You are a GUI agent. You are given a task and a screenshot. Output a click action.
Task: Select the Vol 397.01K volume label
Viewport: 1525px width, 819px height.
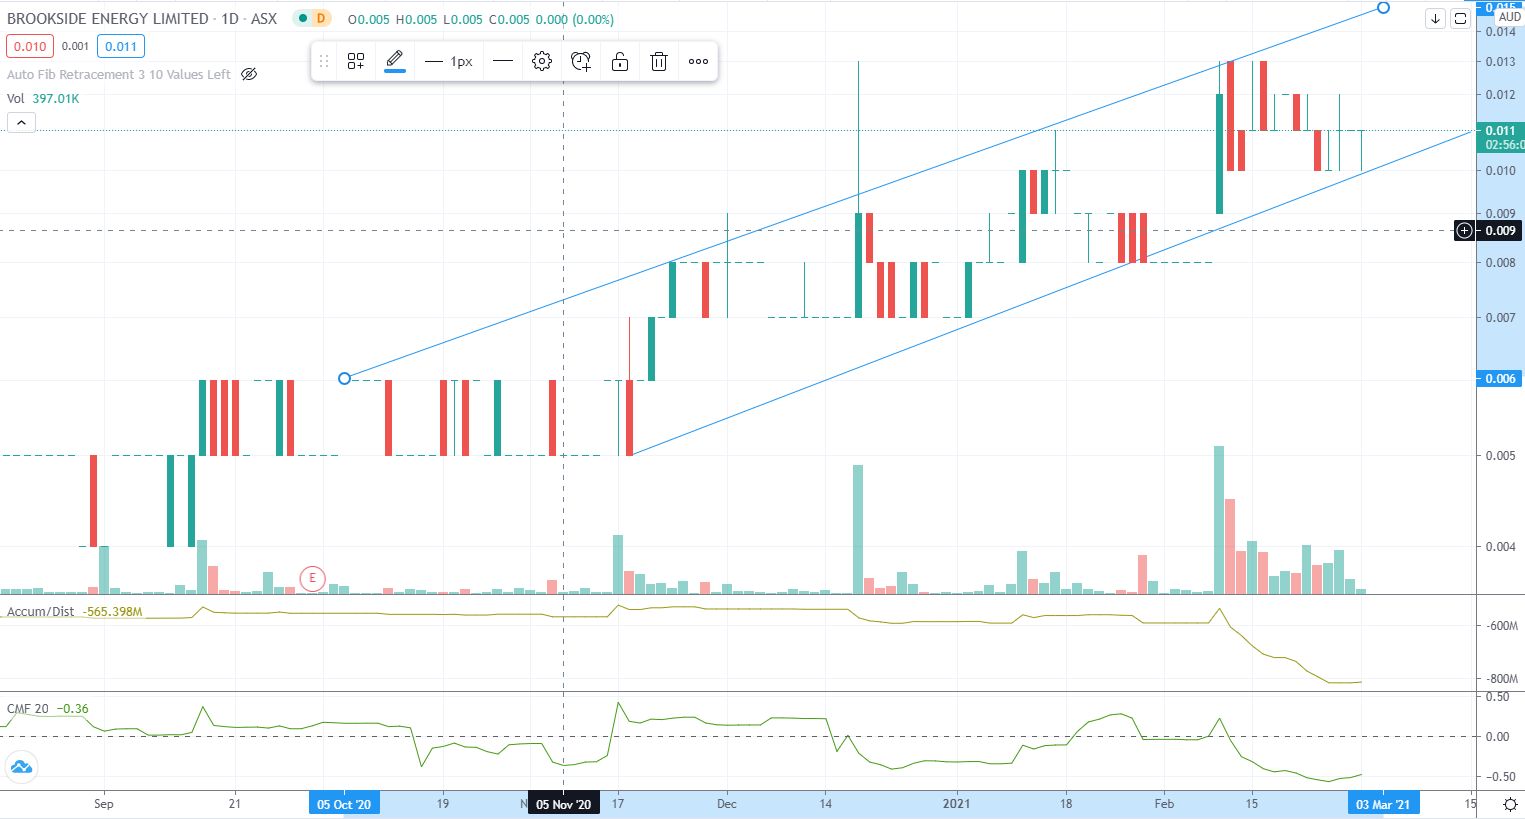(43, 99)
